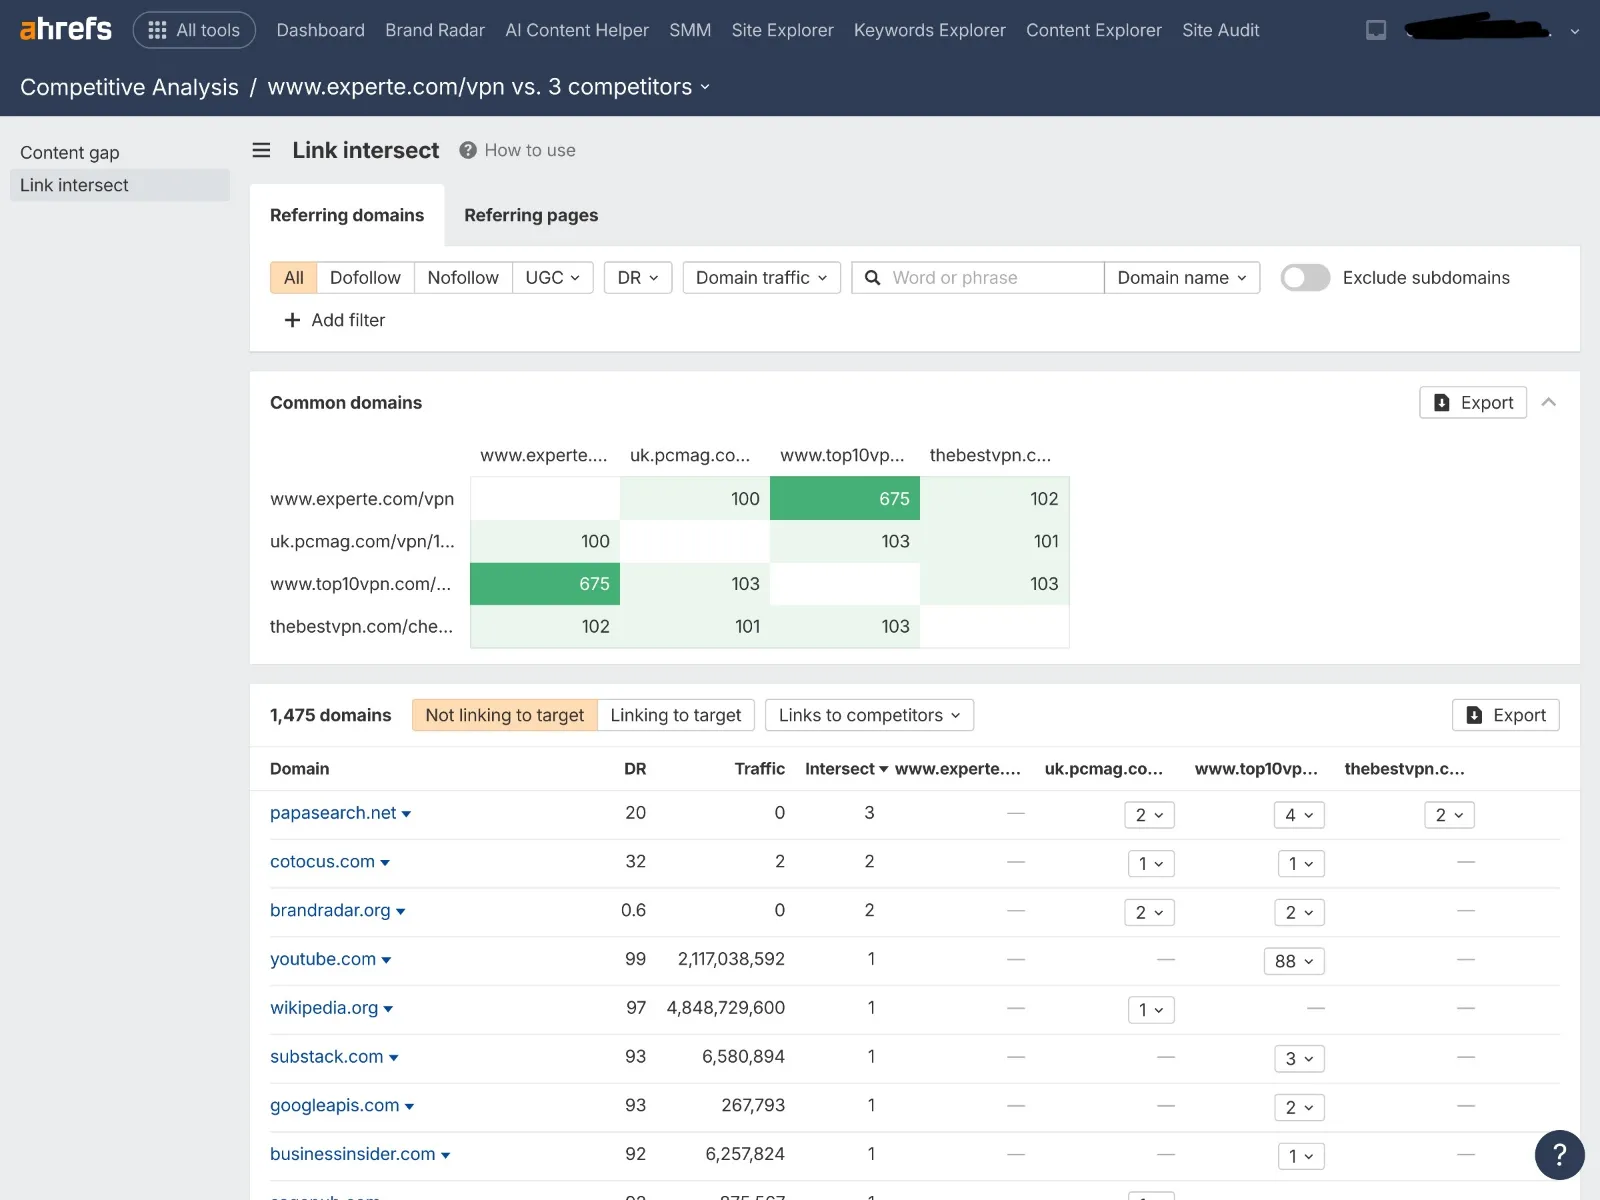Open brandradar.org domain link

click(330, 911)
